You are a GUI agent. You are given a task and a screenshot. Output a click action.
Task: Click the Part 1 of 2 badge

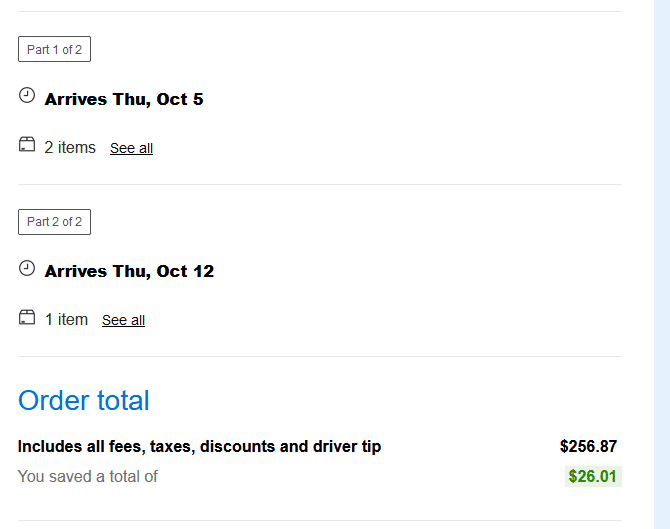point(54,49)
